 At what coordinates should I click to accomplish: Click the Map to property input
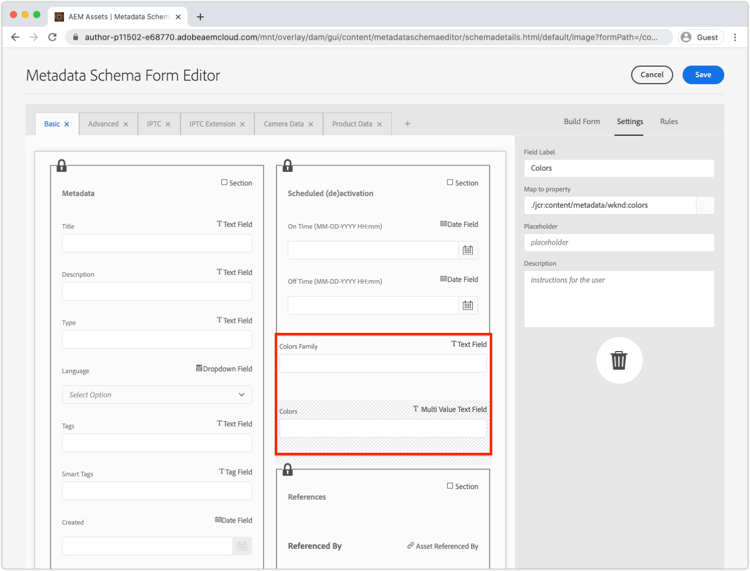610,205
